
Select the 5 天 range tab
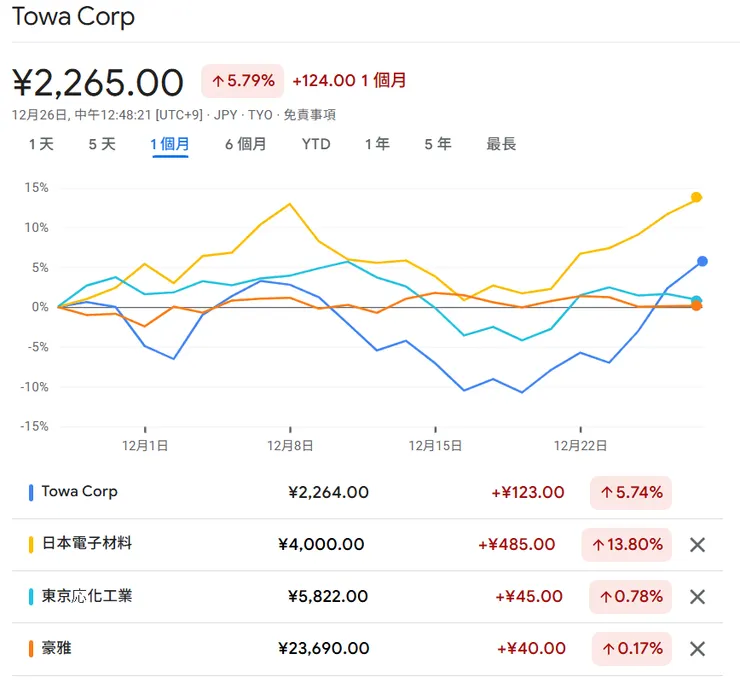[x=102, y=144]
